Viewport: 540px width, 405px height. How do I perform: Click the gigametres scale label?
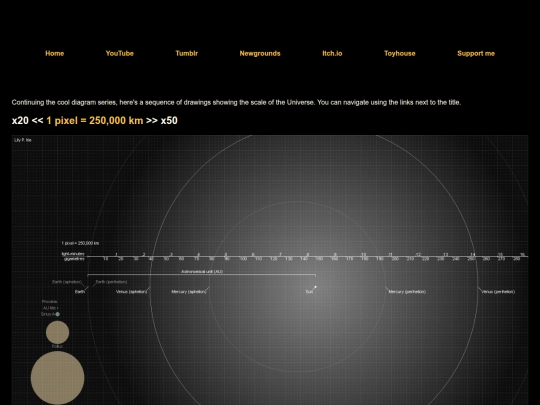[x=74, y=259]
